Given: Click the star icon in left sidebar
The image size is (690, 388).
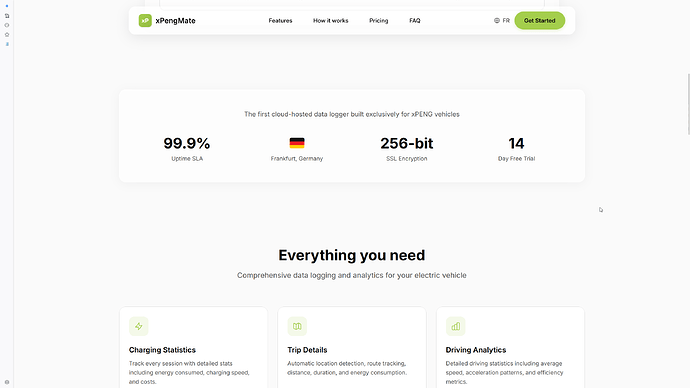Looking at the screenshot, I should pyautogui.click(x=7, y=34).
